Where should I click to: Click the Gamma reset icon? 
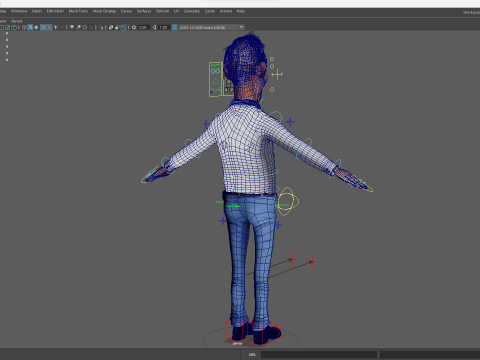tap(154, 27)
